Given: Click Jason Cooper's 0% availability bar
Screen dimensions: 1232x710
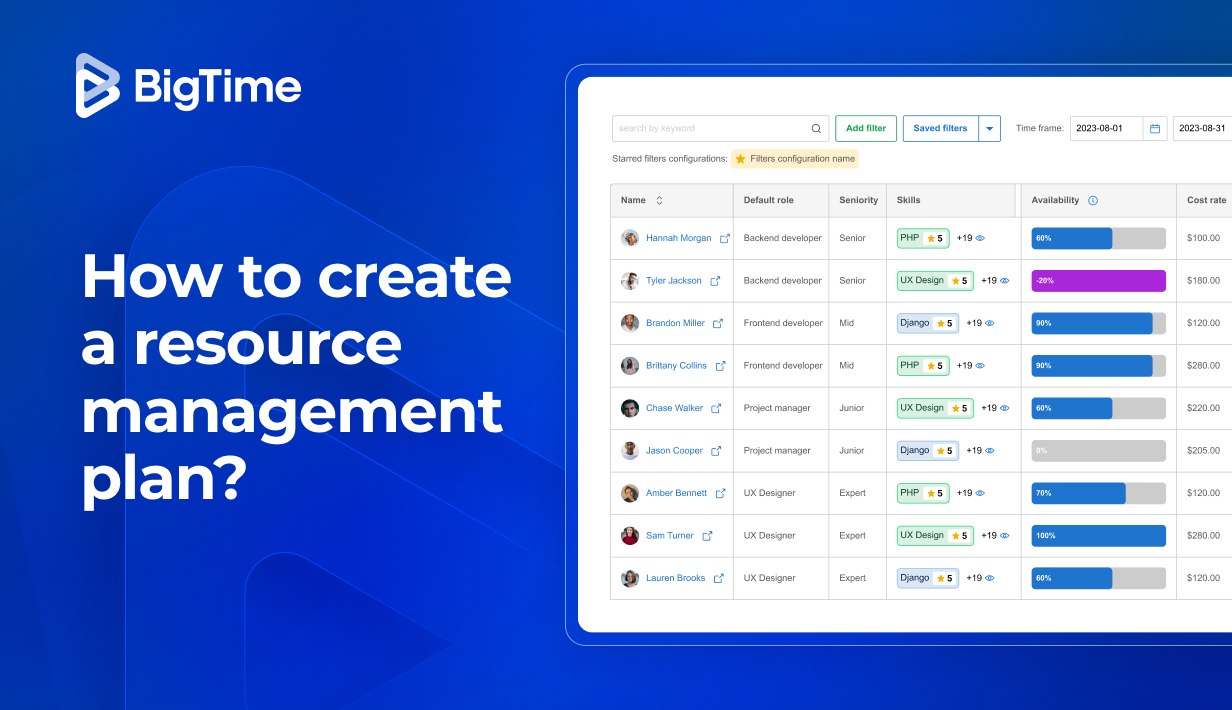Looking at the screenshot, I should pos(1099,451).
